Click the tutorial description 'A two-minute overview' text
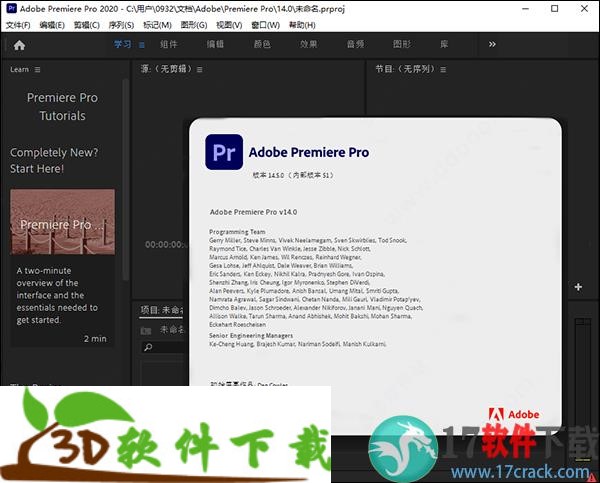 point(57,295)
